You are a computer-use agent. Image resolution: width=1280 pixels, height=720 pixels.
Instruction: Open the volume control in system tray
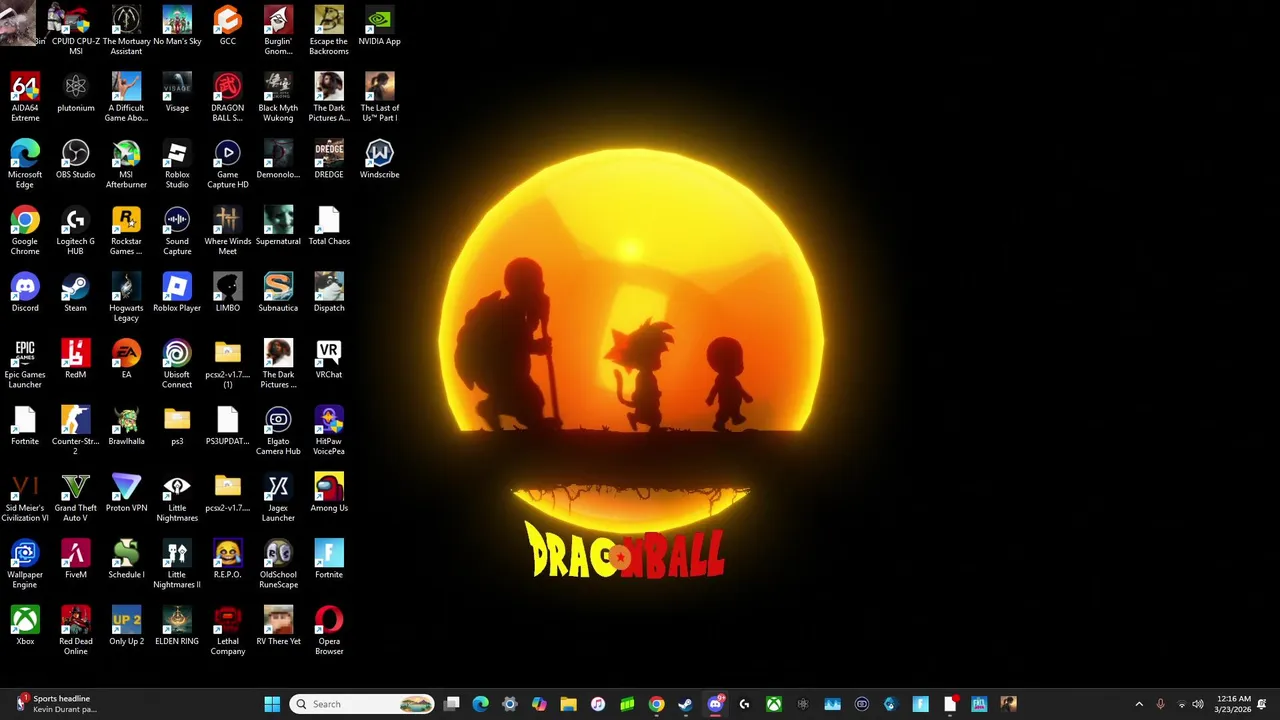pyautogui.click(x=1198, y=704)
